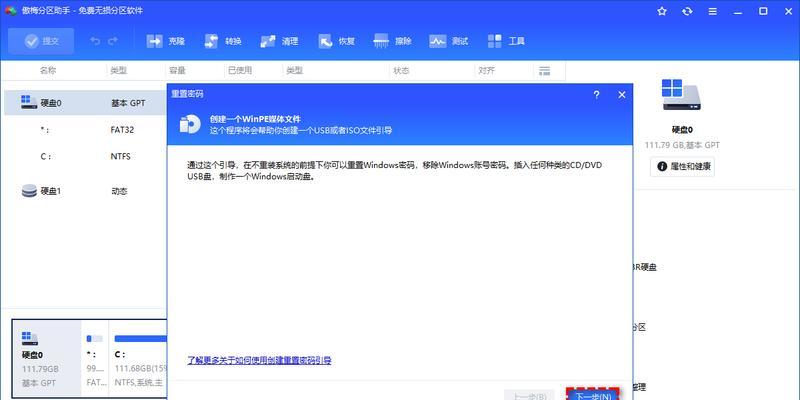Click the 提交 commit button

(x=41, y=41)
